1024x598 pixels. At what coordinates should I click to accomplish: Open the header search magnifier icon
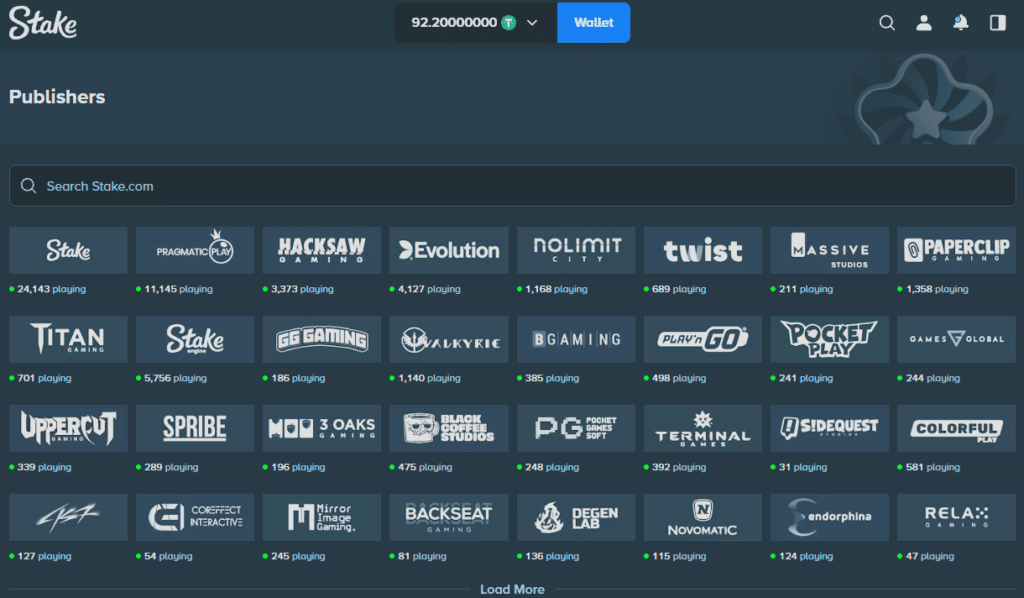pyautogui.click(x=886, y=23)
